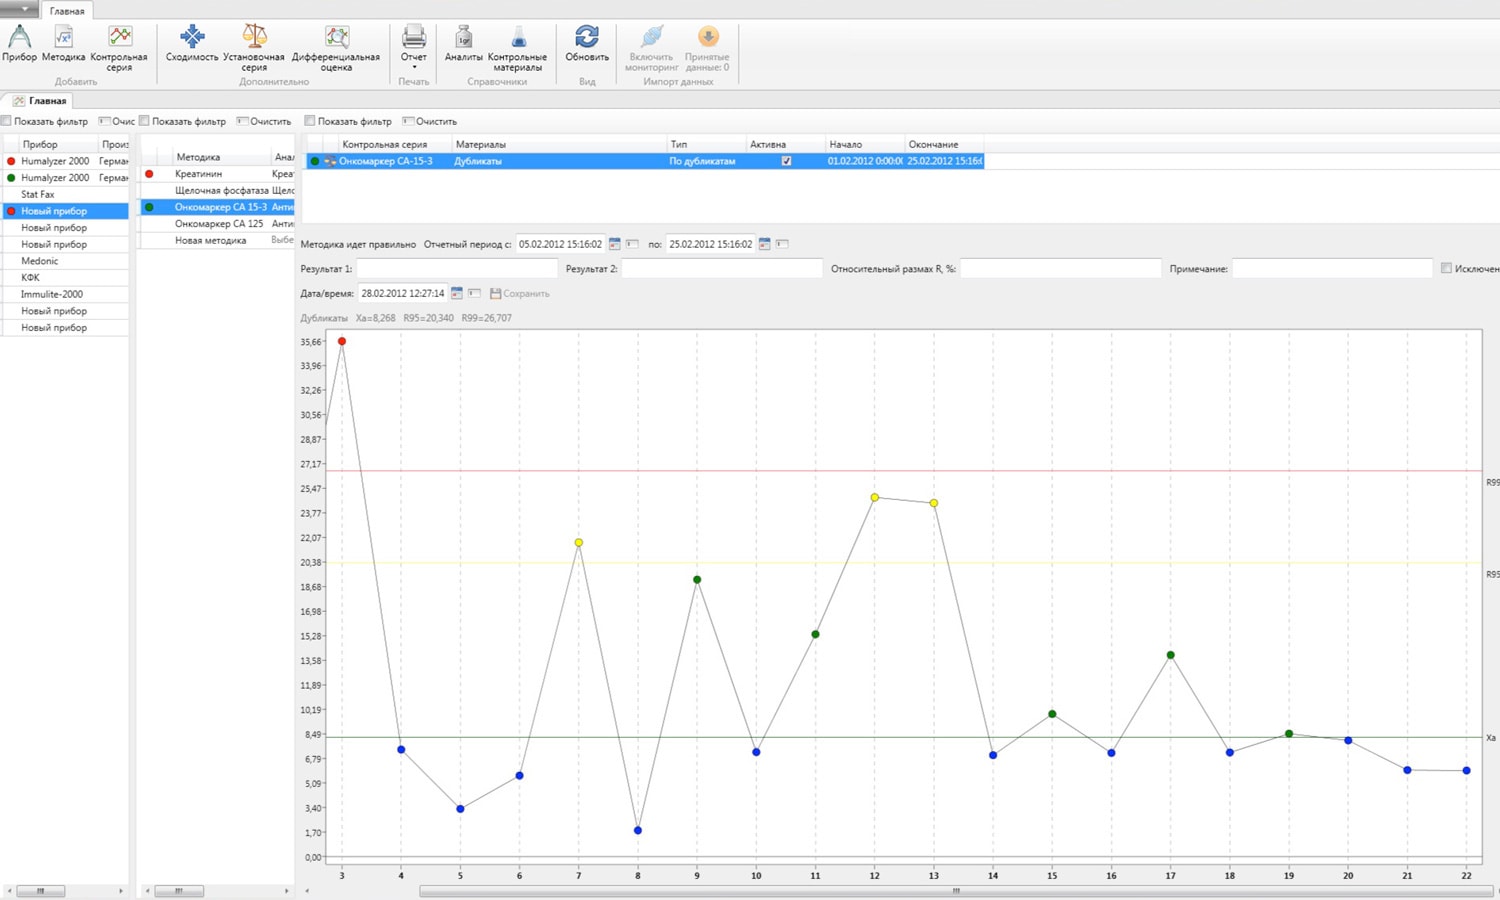Open calendar for report period end date
This screenshot has height=900, width=1500.
click(x=764, y=244)
